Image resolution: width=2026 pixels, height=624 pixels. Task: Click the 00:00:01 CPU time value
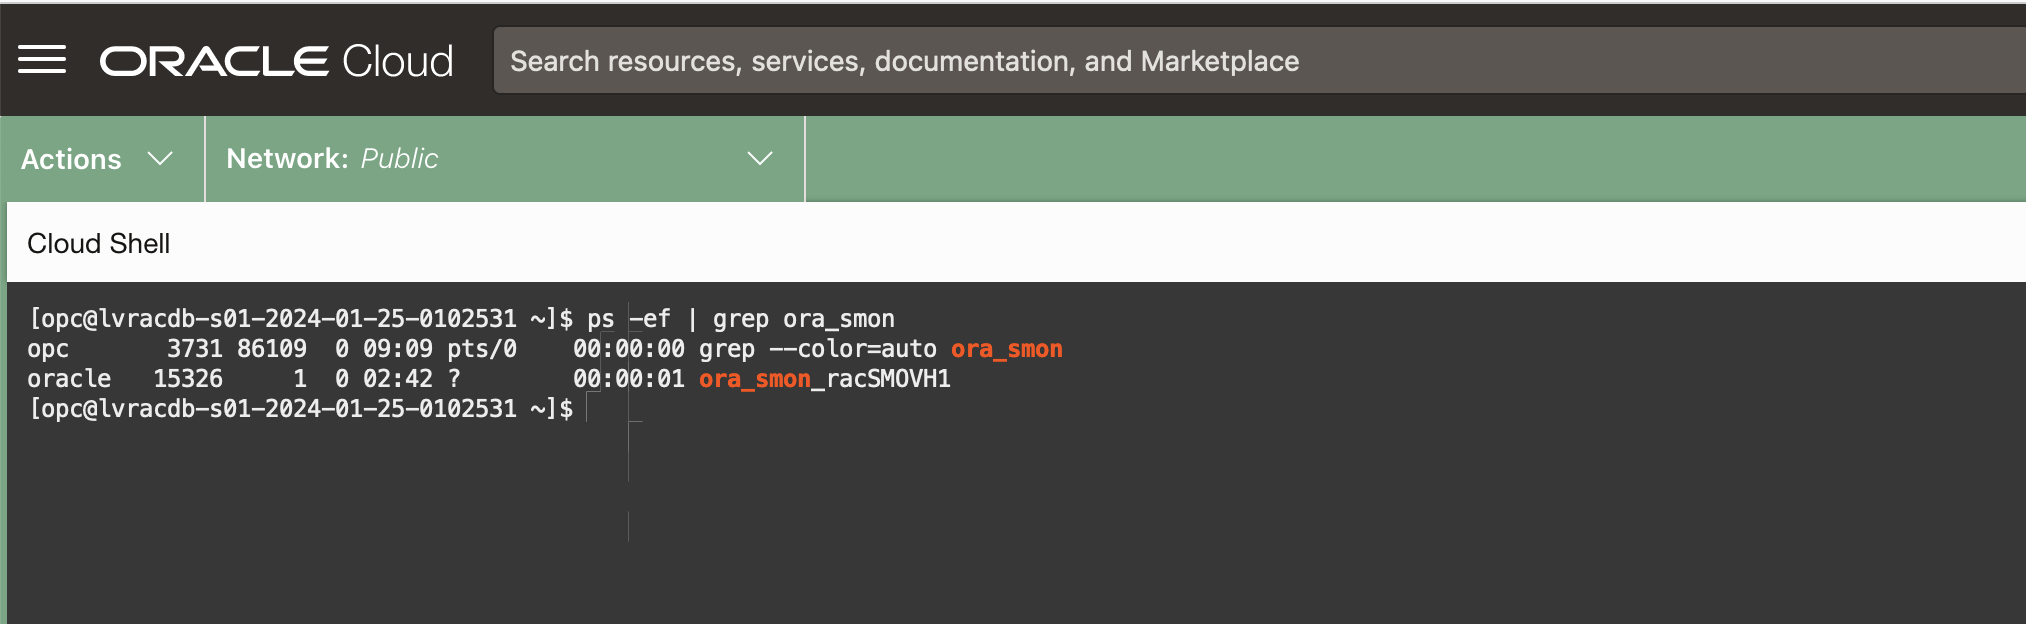628,379
